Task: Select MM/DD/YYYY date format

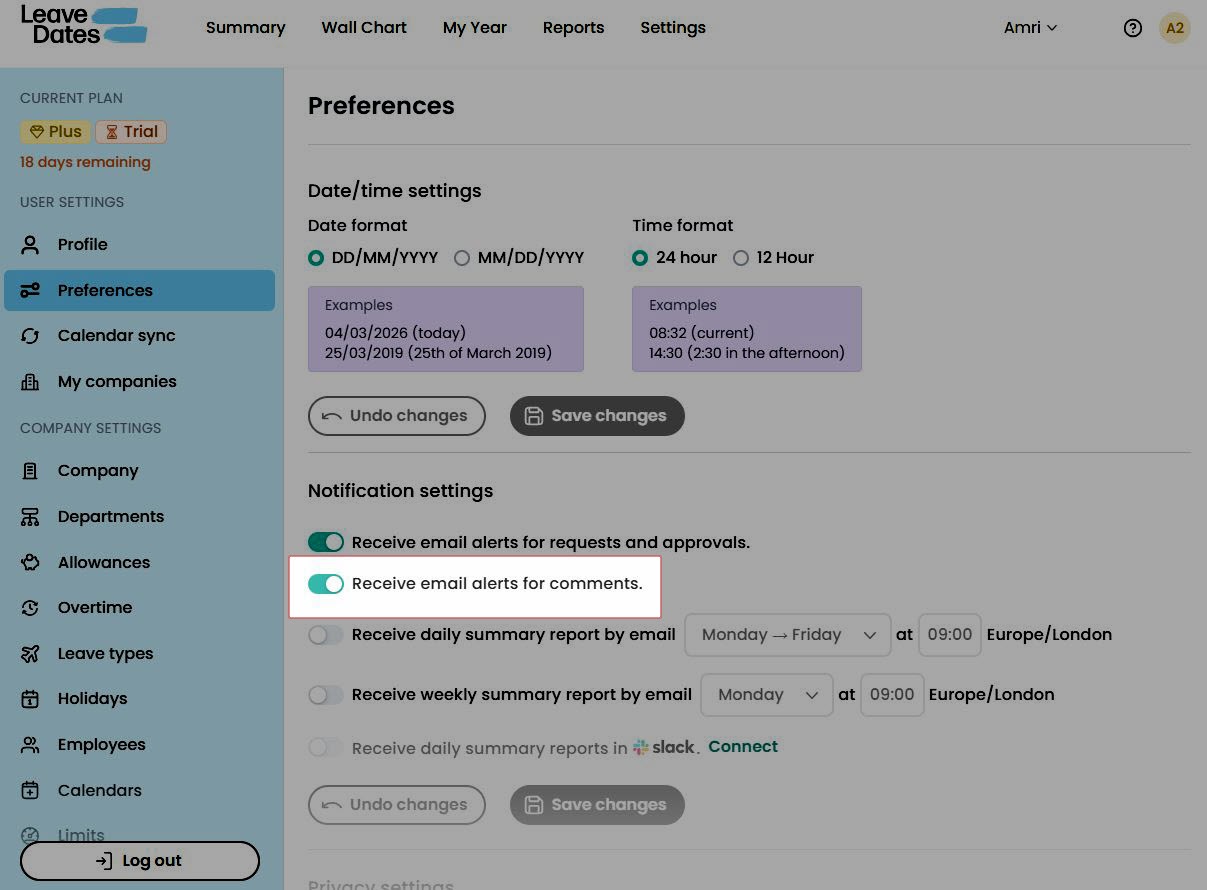Action: click(x=462, y=258)
